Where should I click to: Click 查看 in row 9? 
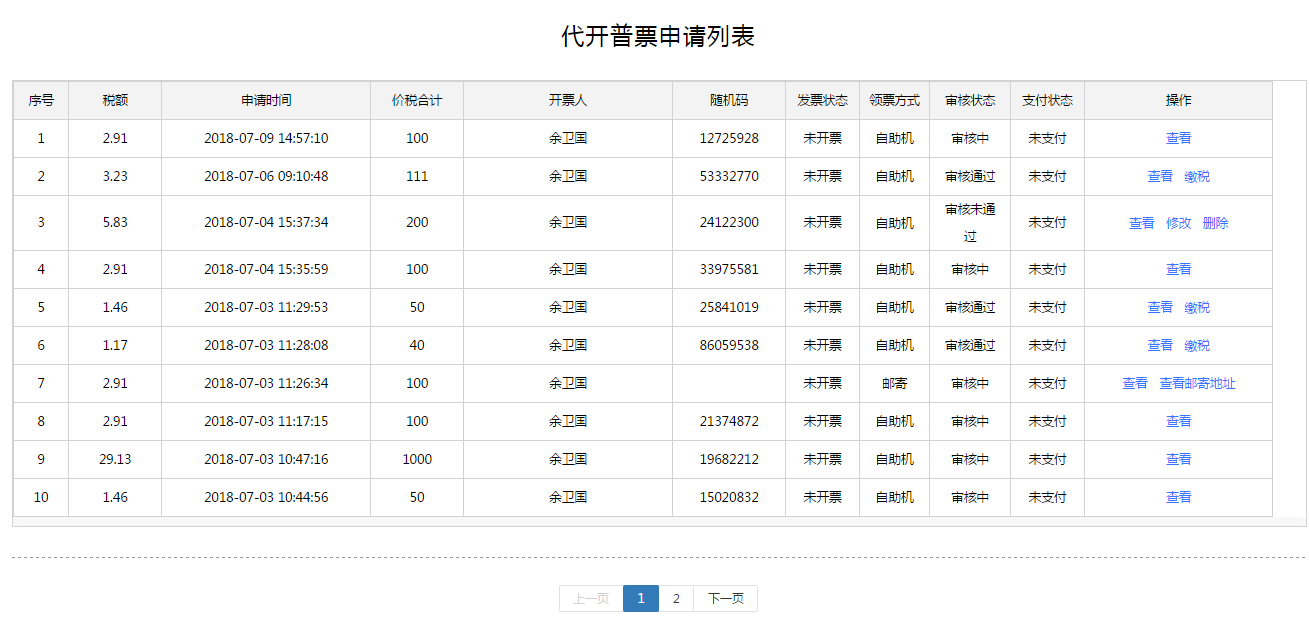click(1178, 459)
